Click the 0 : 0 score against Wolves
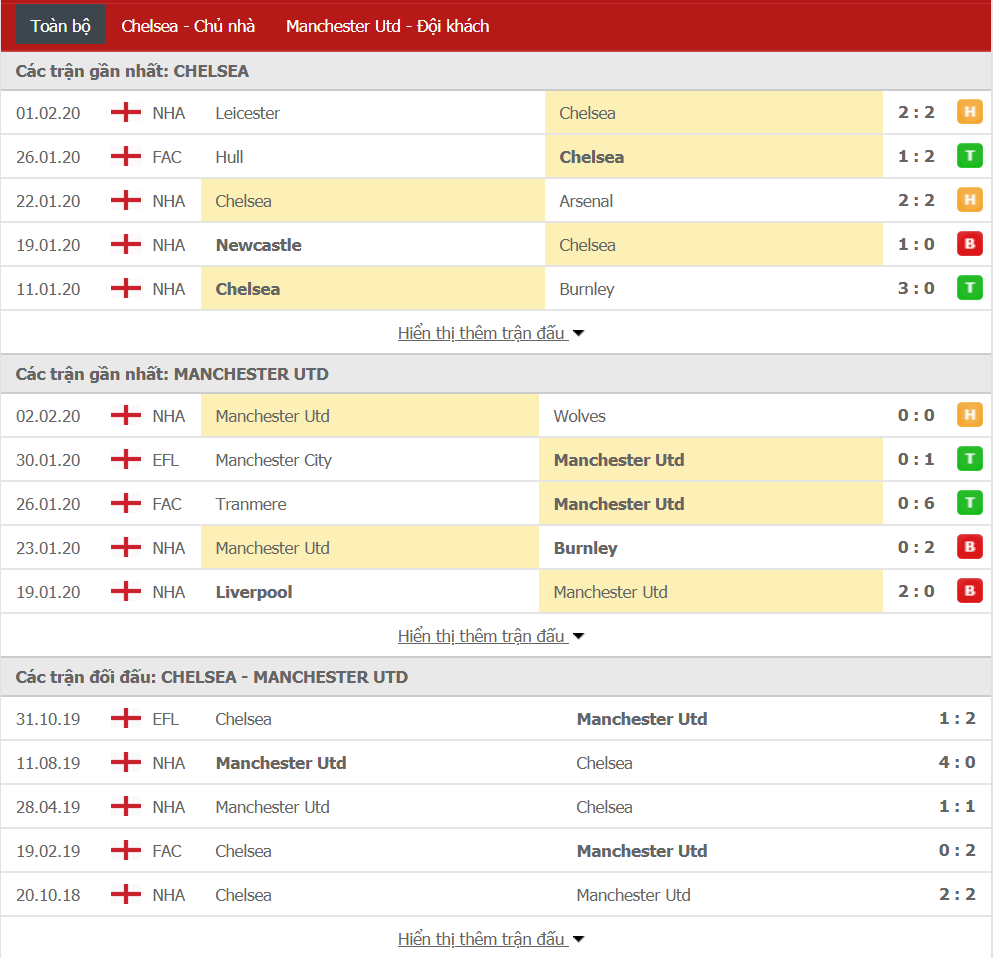The width and height of the screenshot is (993, 958). coord(916,416)
